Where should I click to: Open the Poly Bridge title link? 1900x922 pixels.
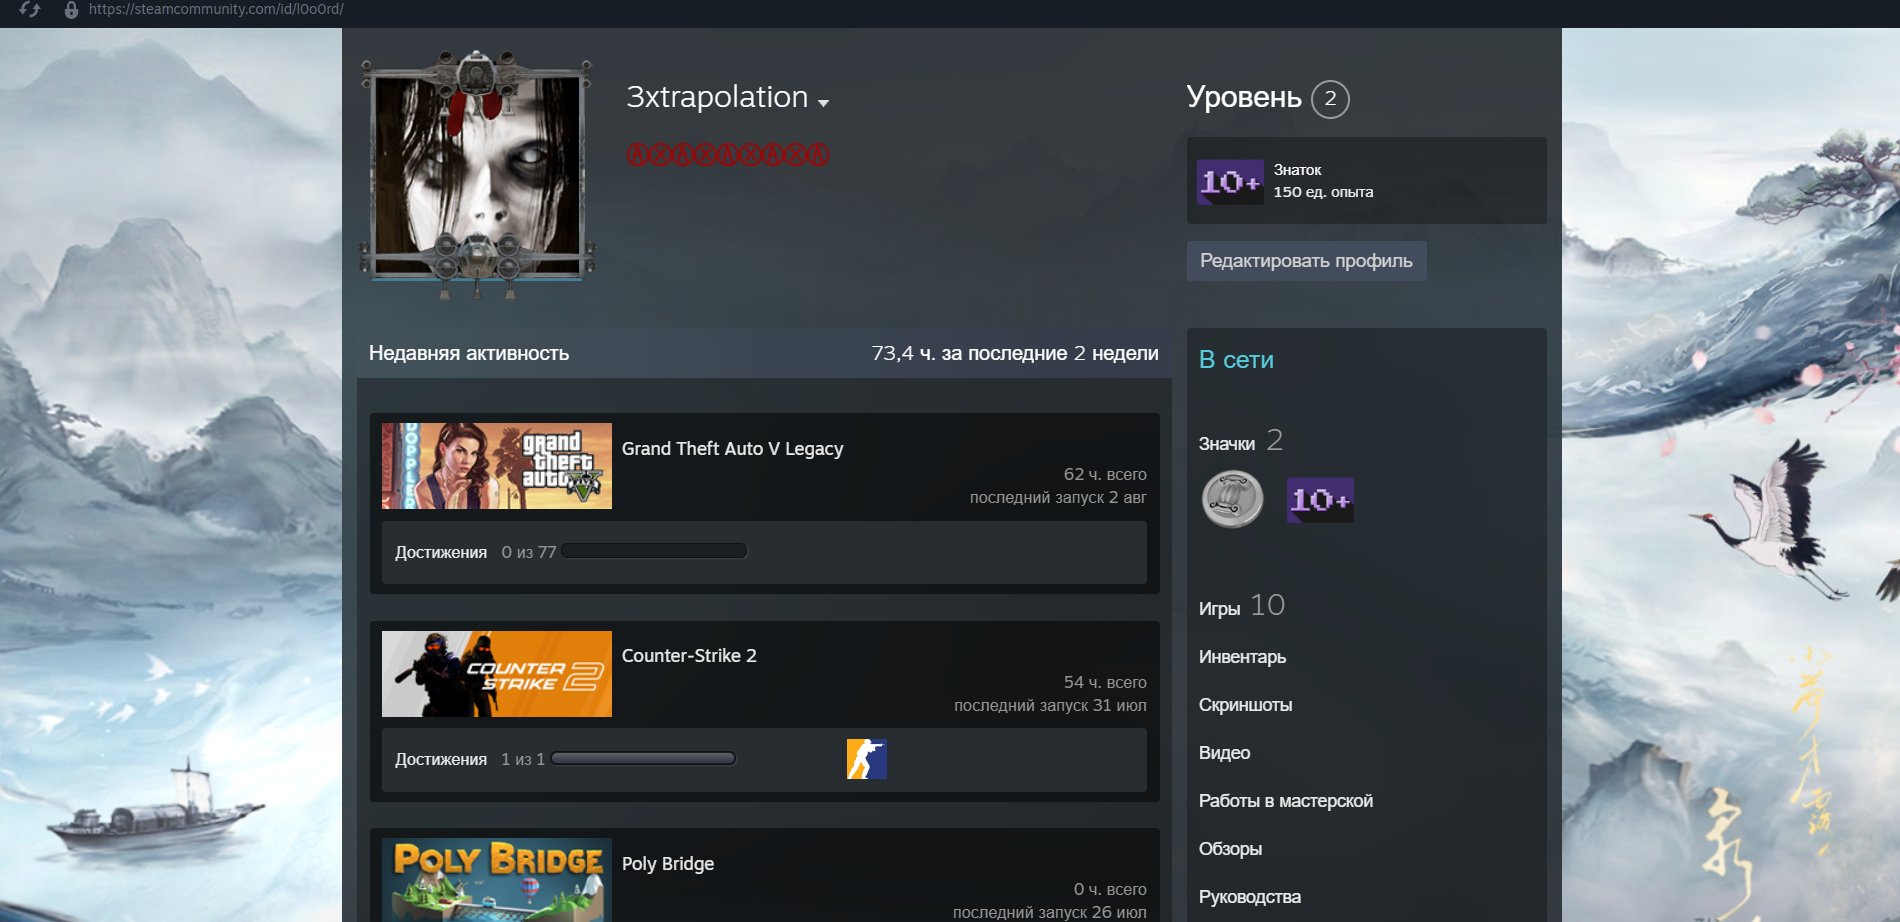[668, 864]
